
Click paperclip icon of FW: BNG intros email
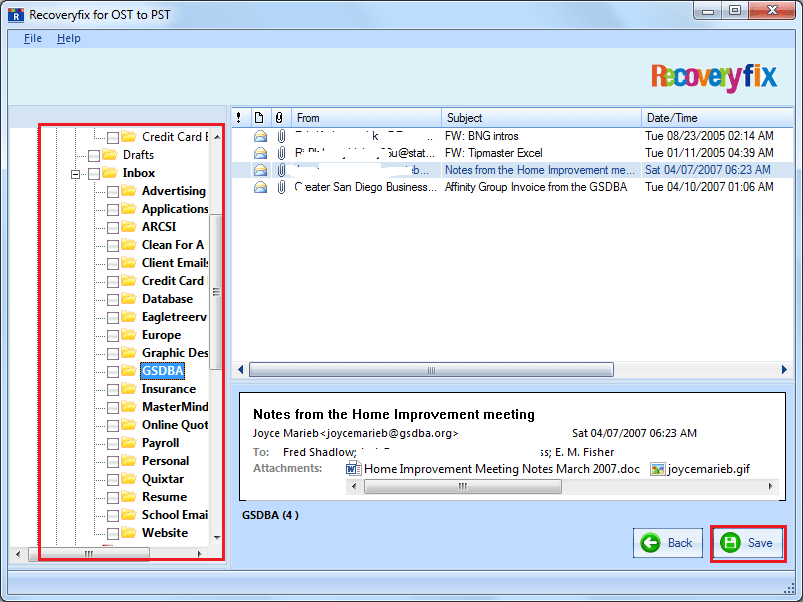(281, 136)
